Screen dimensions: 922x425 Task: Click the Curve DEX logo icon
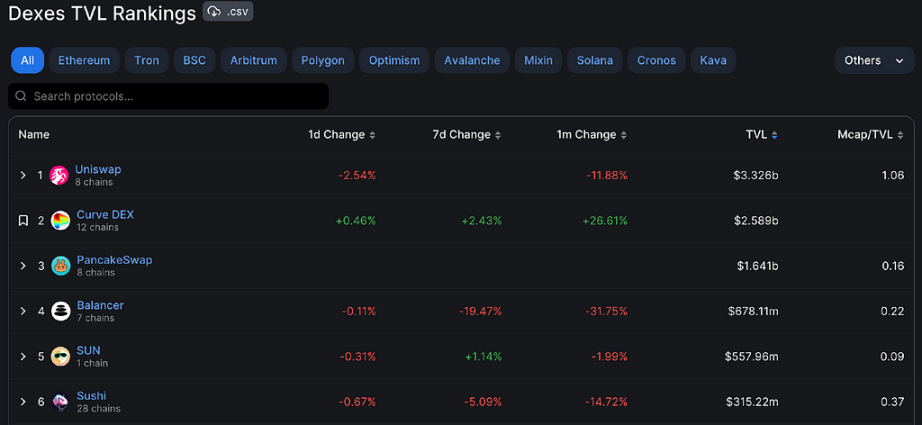coord(60,220)
